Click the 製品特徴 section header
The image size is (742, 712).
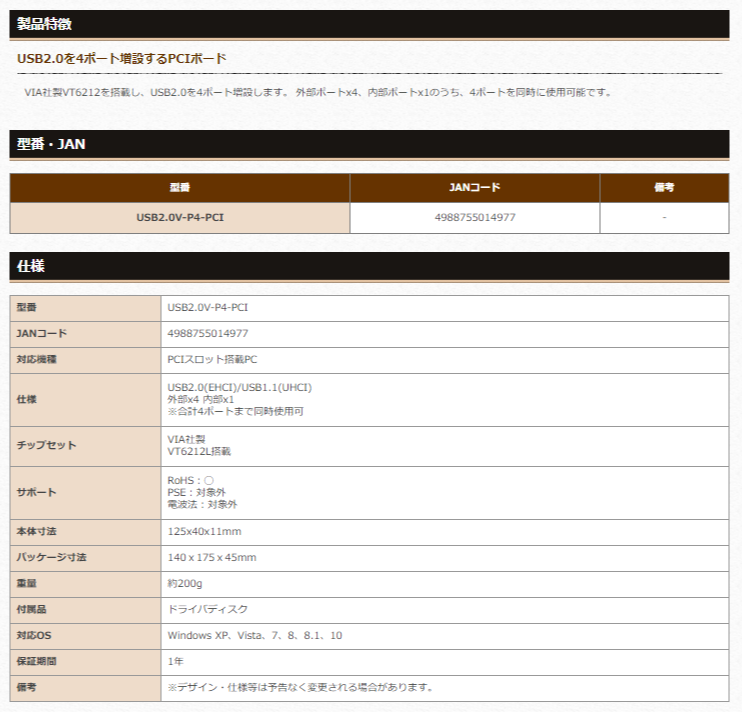[x=44, y=24]
